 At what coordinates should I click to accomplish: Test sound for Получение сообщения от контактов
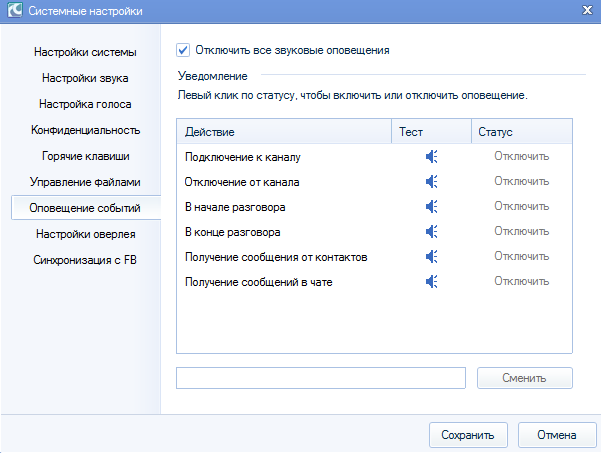pyautogui.click(x=432, y=257)
